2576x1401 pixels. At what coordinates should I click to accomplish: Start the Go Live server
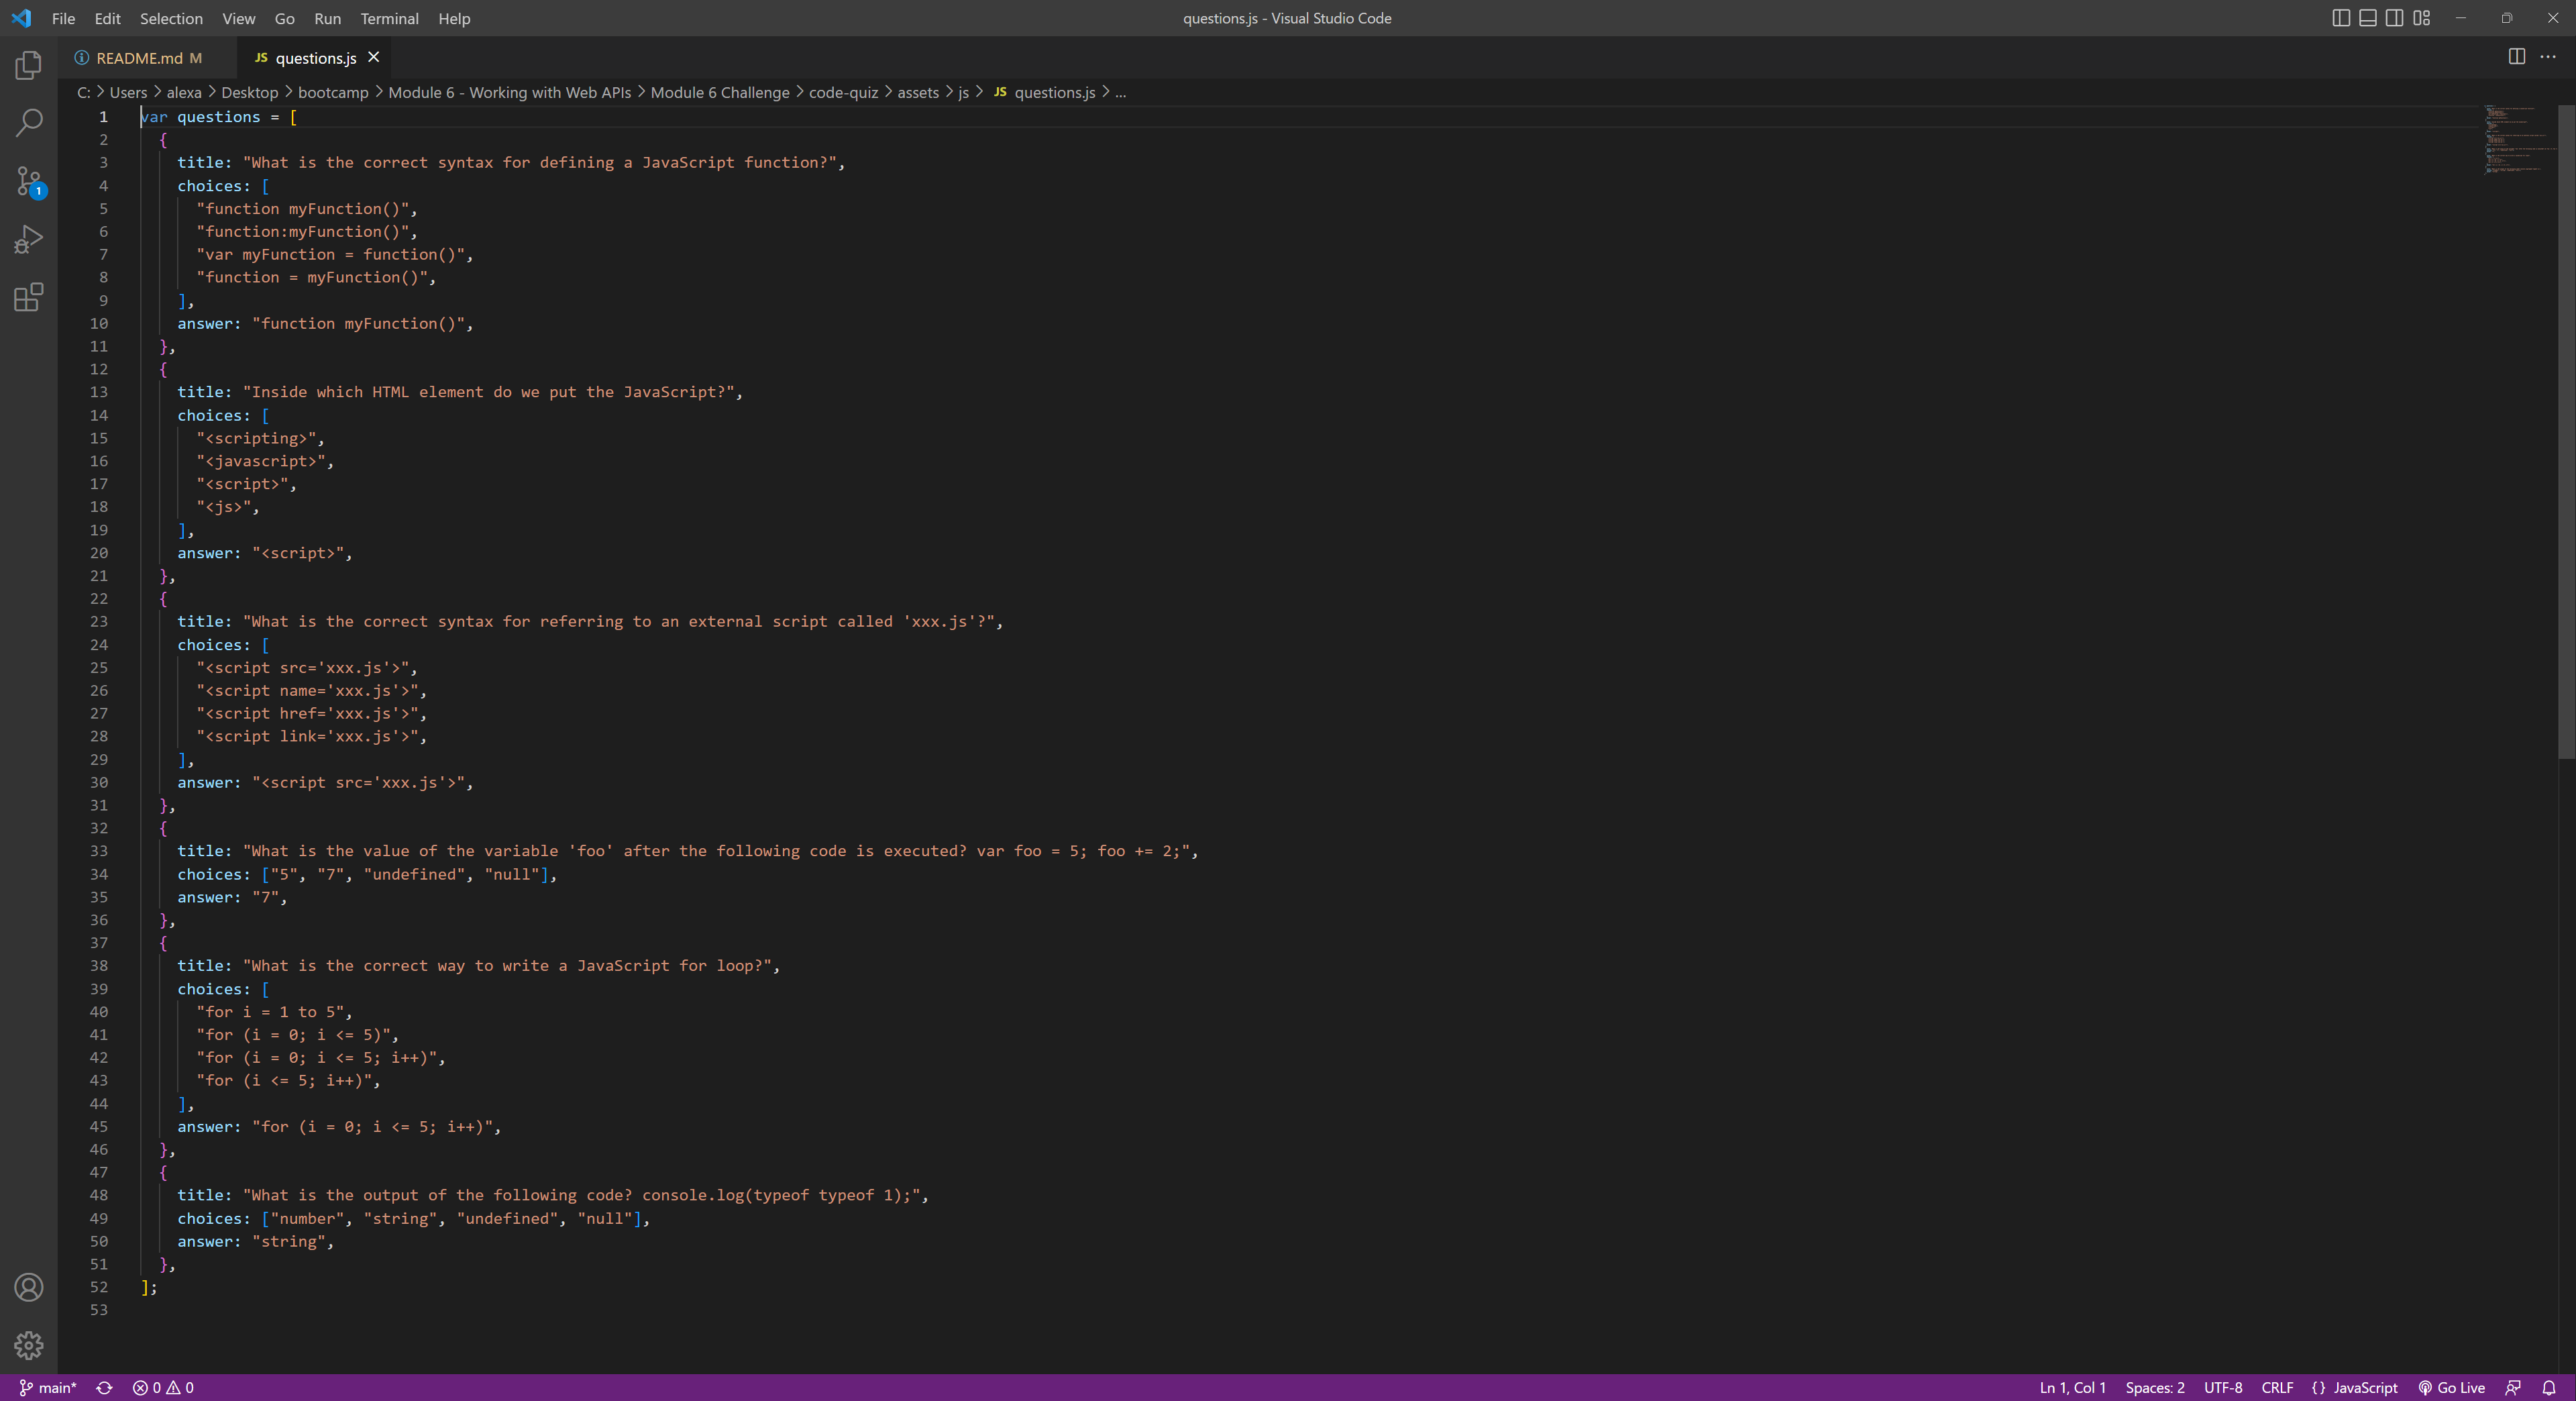tap(2451, 1387)
